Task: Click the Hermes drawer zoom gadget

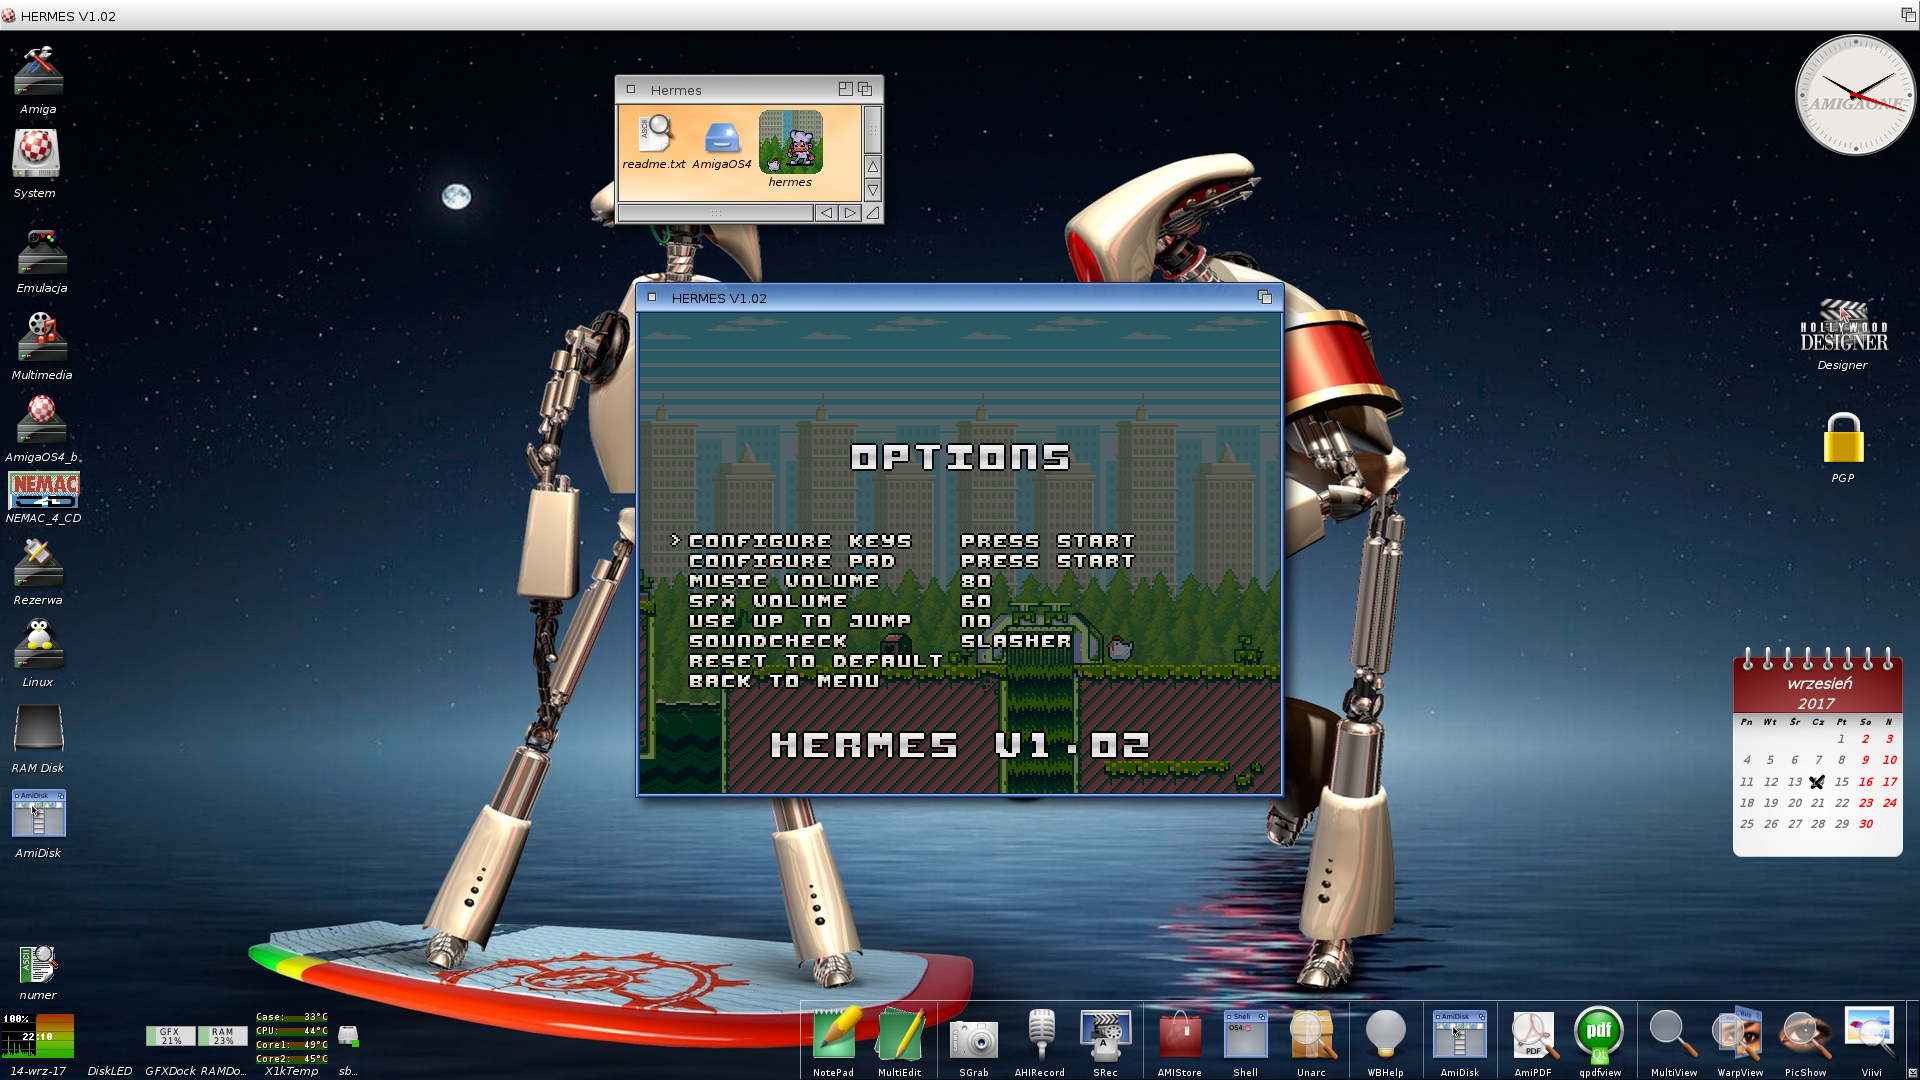Action: 845,89
